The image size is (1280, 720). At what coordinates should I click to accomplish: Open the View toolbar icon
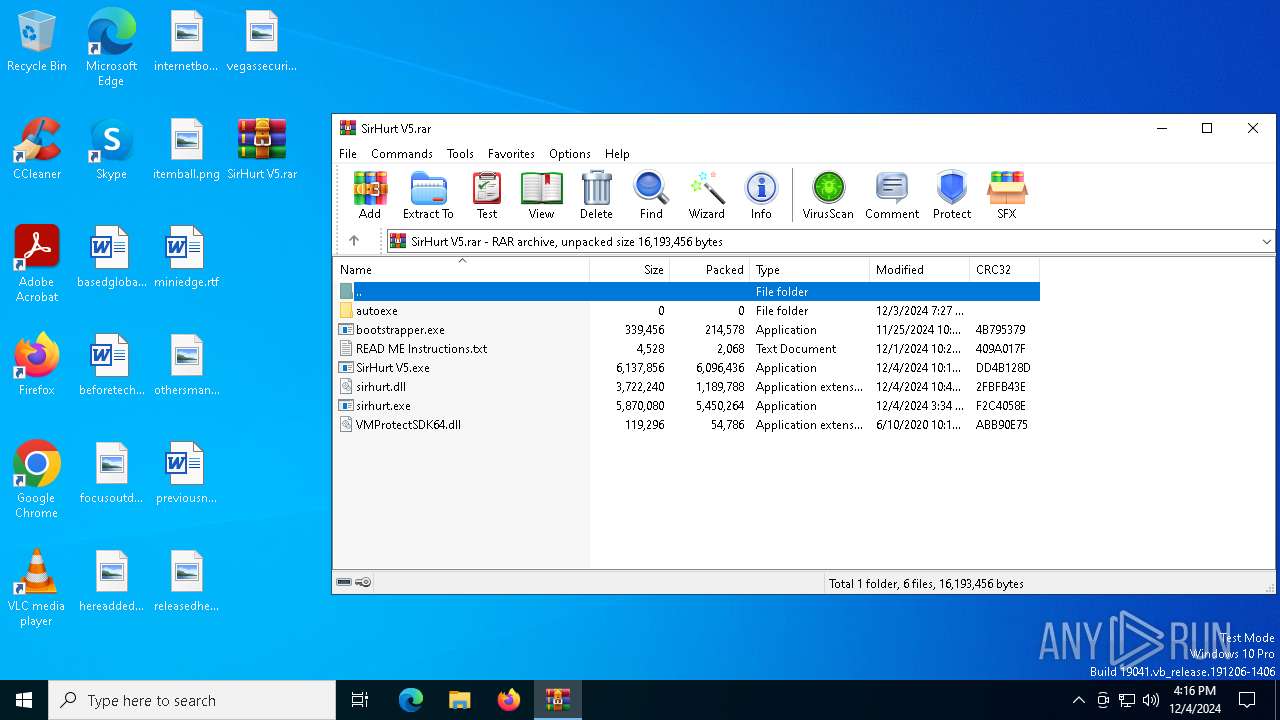pos(541,195)
